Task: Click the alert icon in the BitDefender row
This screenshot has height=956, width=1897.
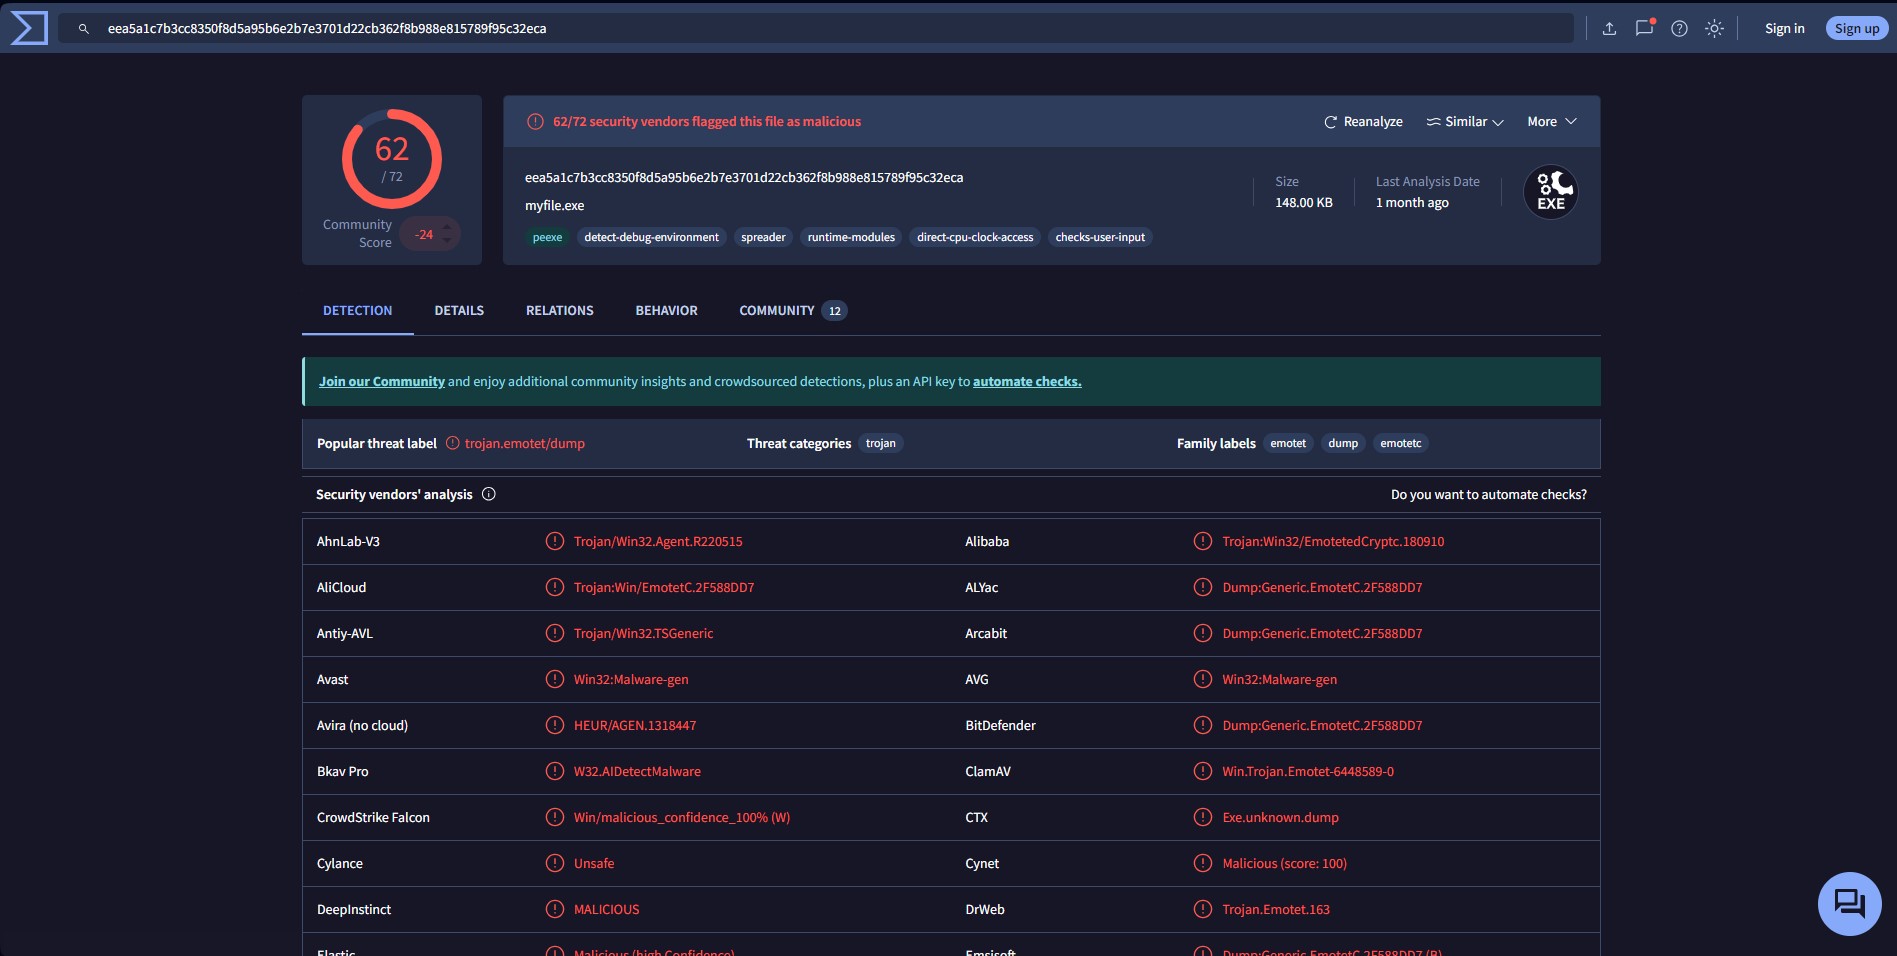Action: click(1203, 725)
